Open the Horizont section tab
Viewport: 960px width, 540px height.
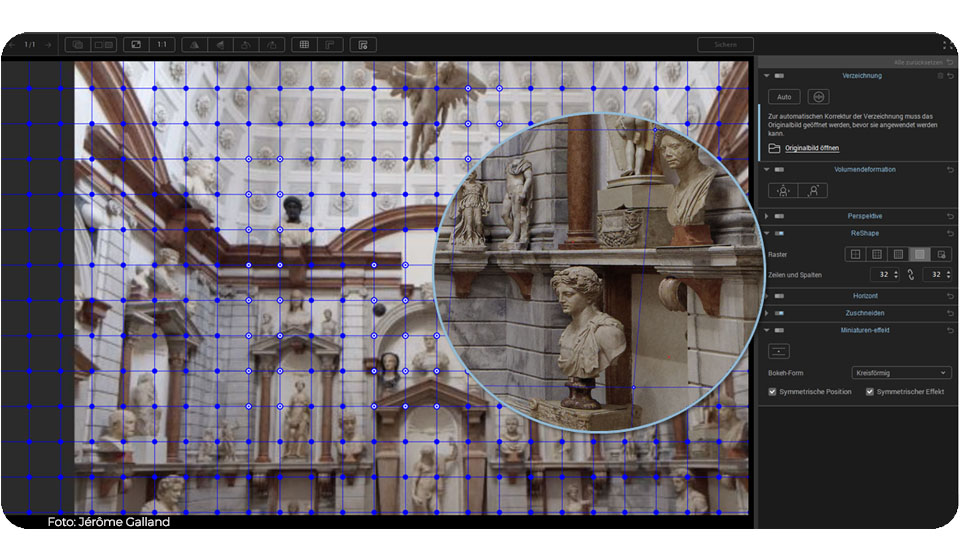865,296
